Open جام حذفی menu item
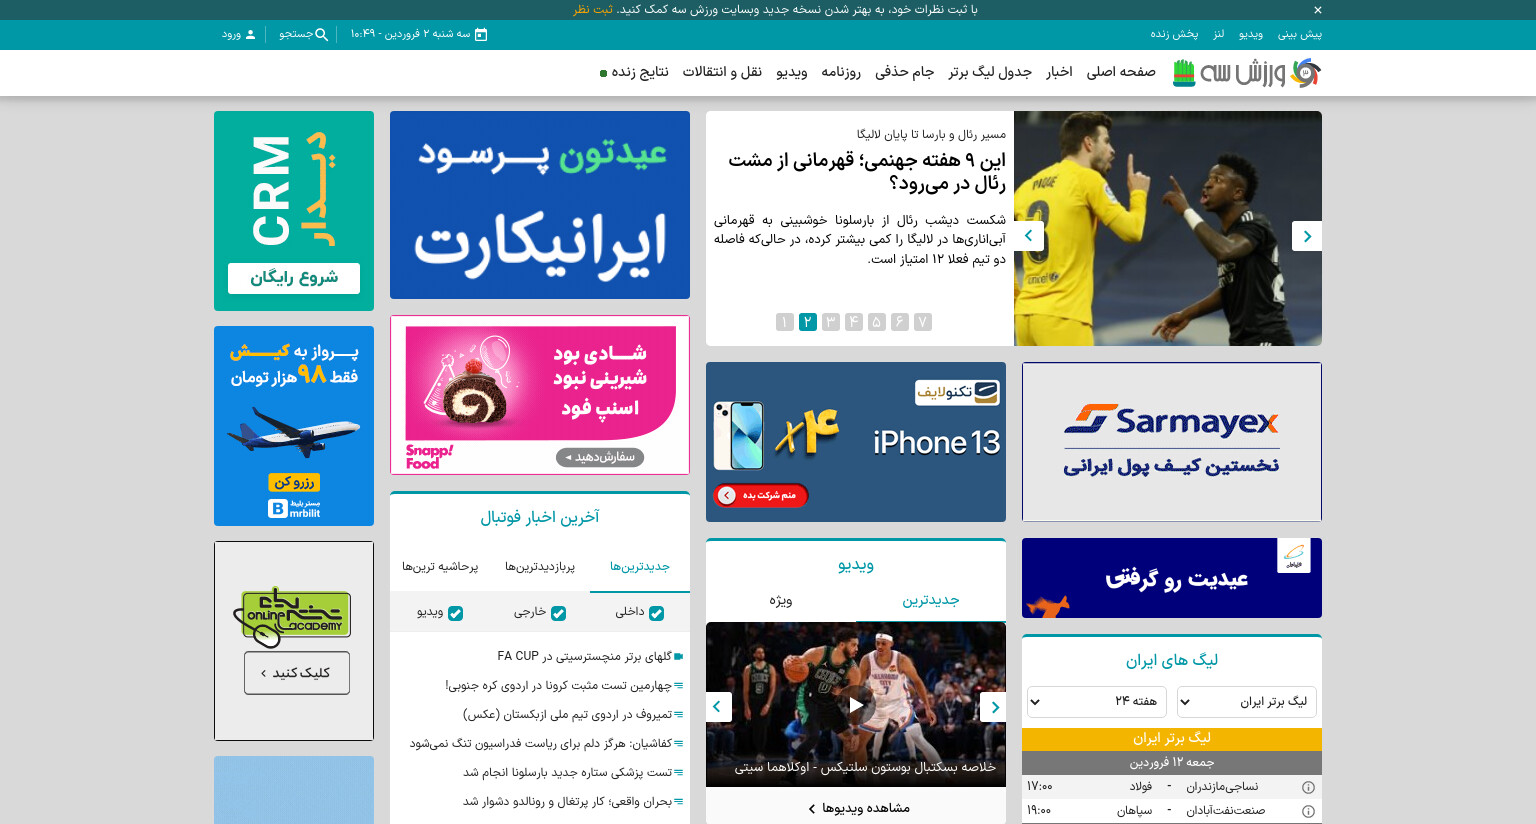This screenshot has height=824, width=1536. (904, 72)
